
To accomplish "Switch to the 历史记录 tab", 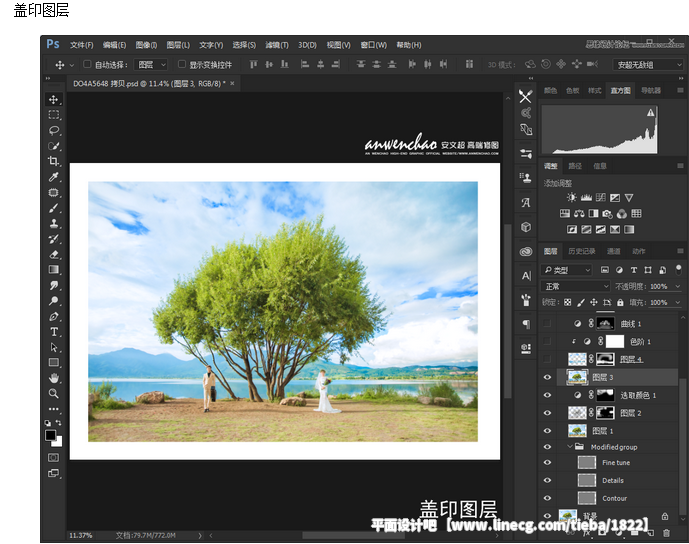I will click(x=581, y=251).
